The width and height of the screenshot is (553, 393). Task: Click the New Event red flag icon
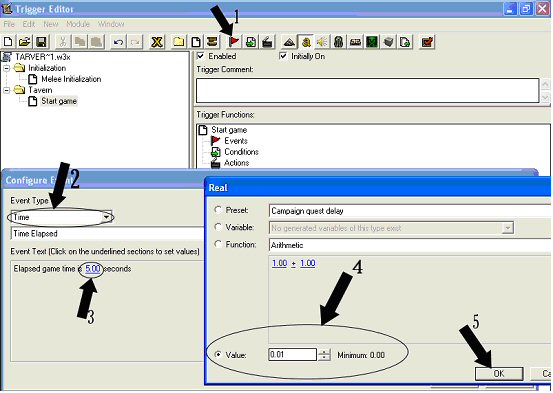[x=233, y=42]
